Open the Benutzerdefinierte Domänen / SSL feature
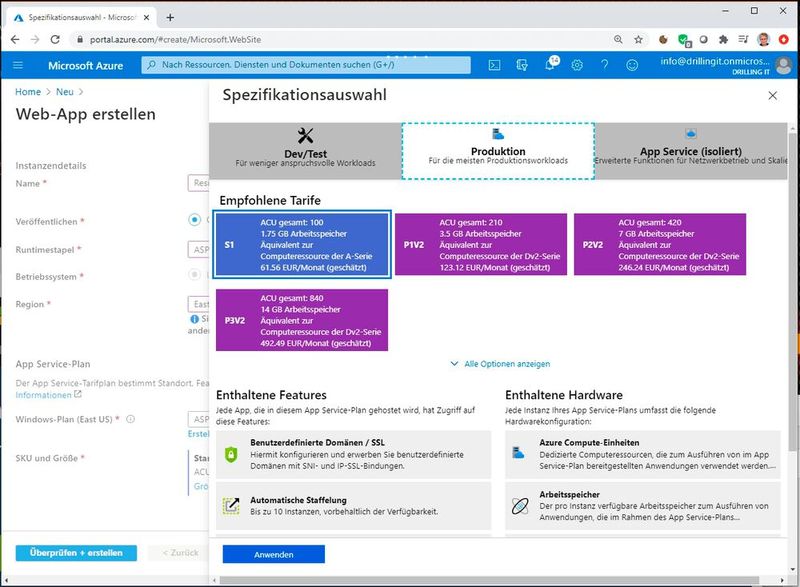This screenshot has height=587, width=800. tap(353, 454)
